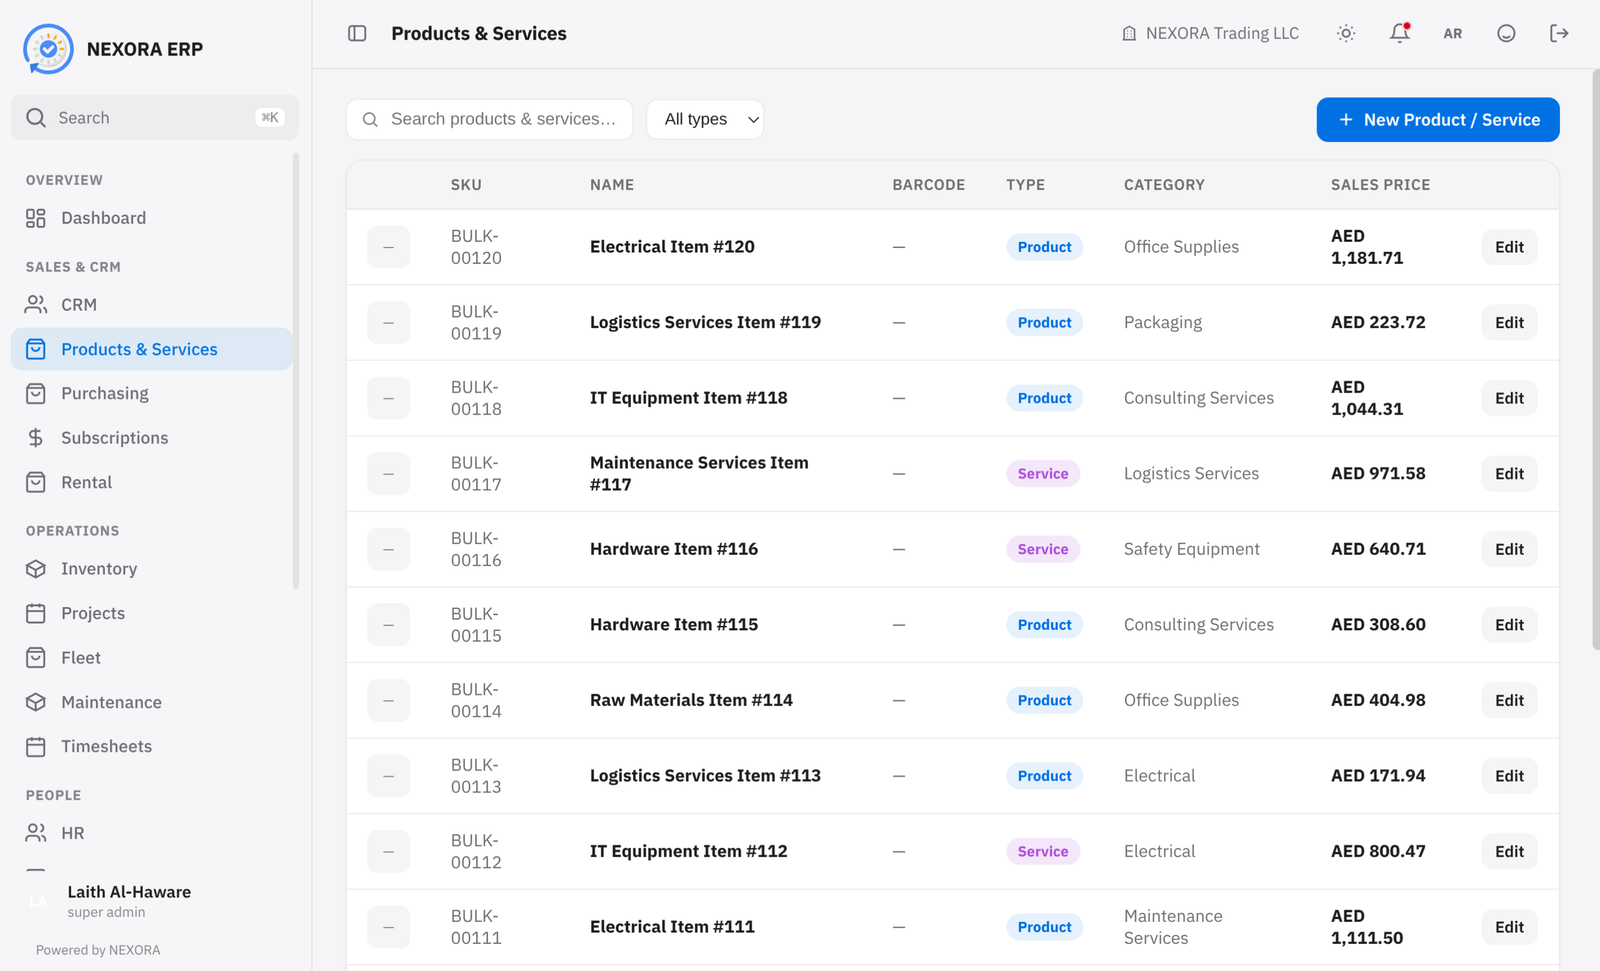Click the Maintenance cube icon
1600x971 pixels.
tap(36, 702)
